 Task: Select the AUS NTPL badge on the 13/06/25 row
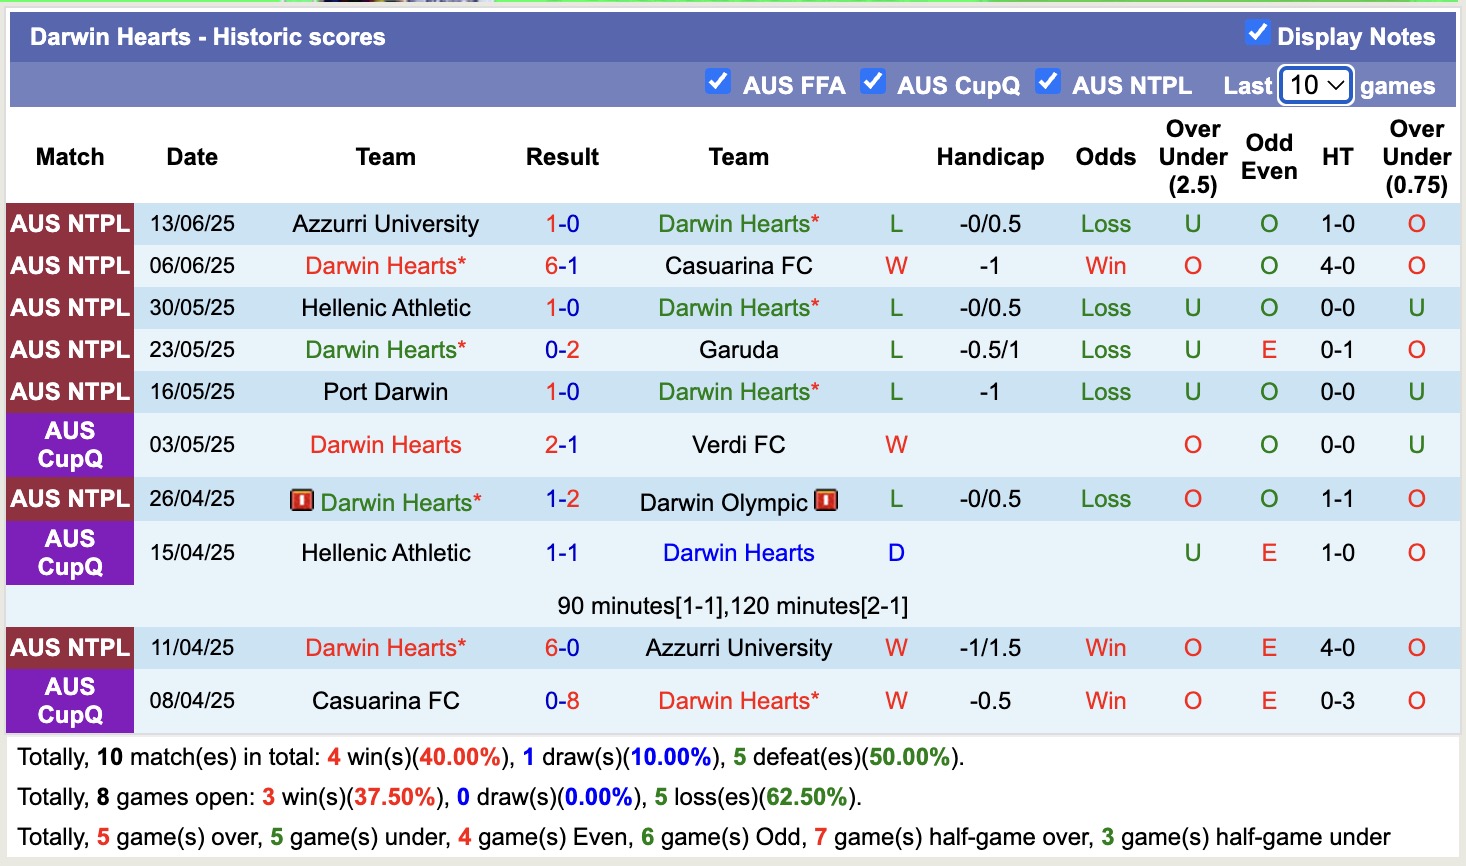pyautogui.click(x=69, y=223)
